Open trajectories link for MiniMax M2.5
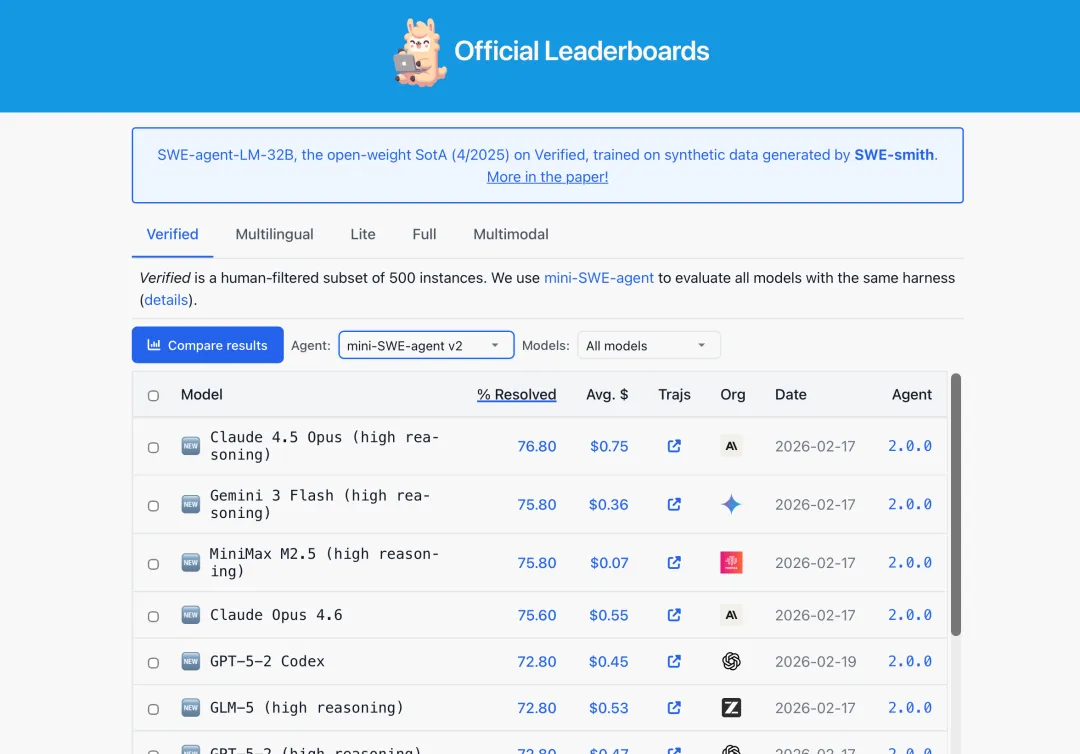This screenshot has width=1080, height=754. point(674,563)
